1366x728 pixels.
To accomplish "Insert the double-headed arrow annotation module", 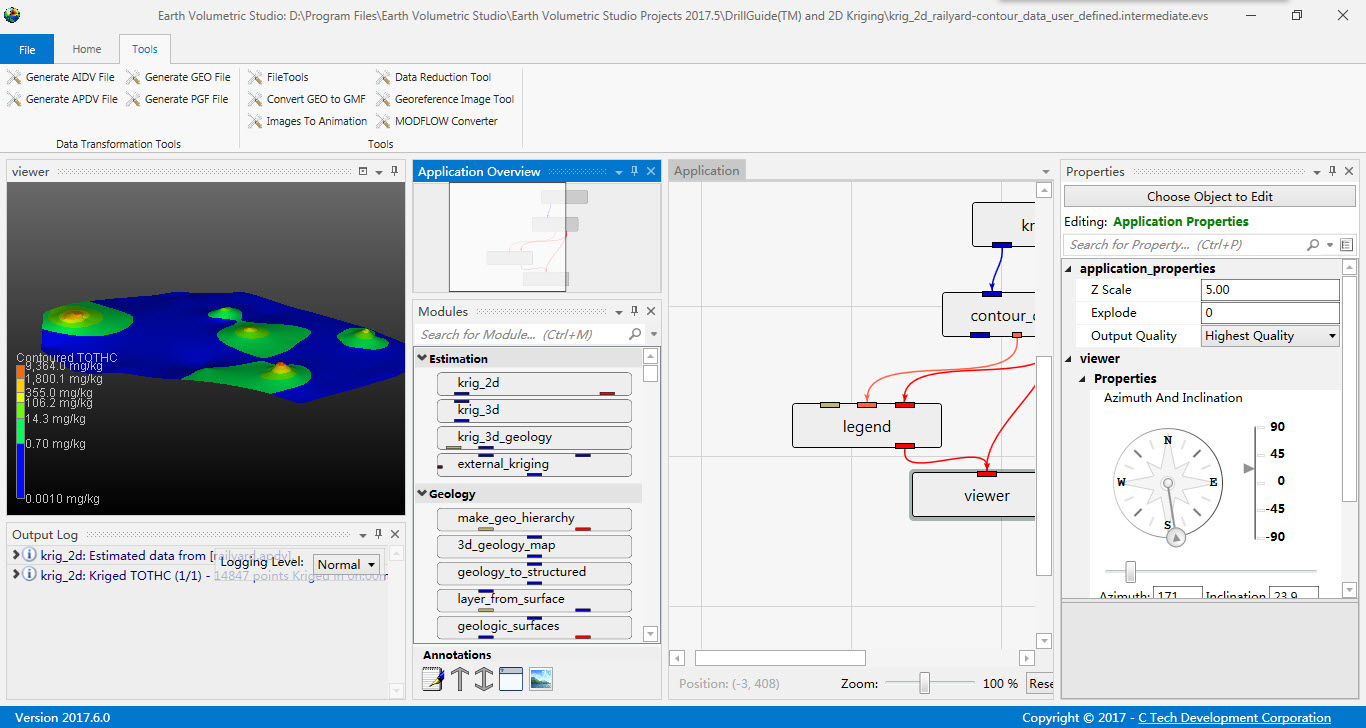I will click(484, 679).
